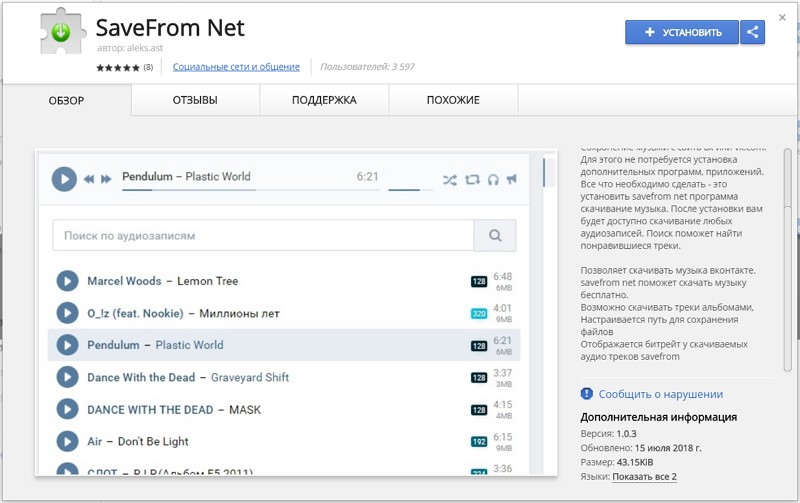Click the five-star rating
The width and height of the screenshot is (800, 503).
(x=118, y=67)
